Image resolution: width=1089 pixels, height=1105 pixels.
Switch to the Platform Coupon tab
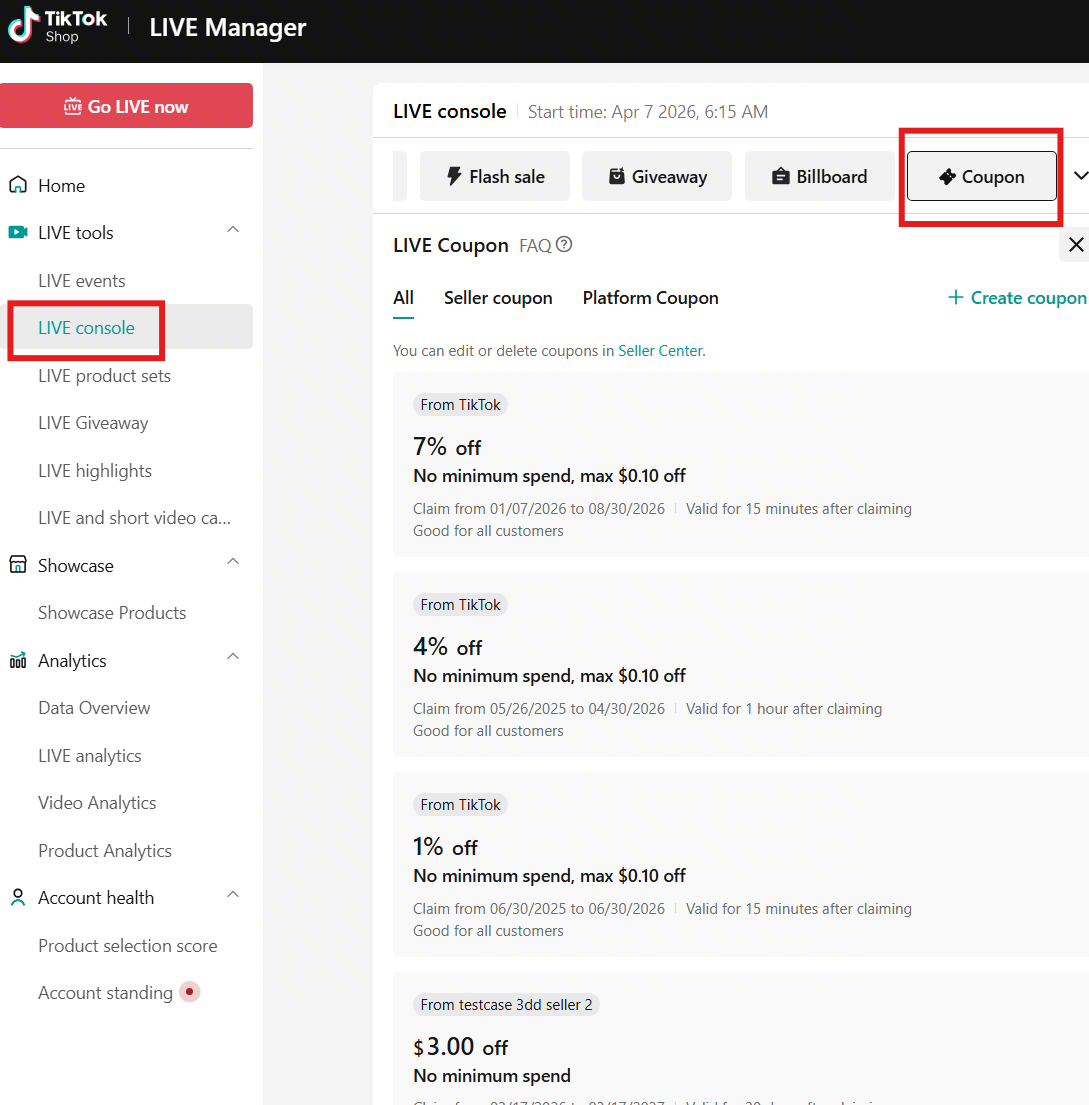[650, 298]
